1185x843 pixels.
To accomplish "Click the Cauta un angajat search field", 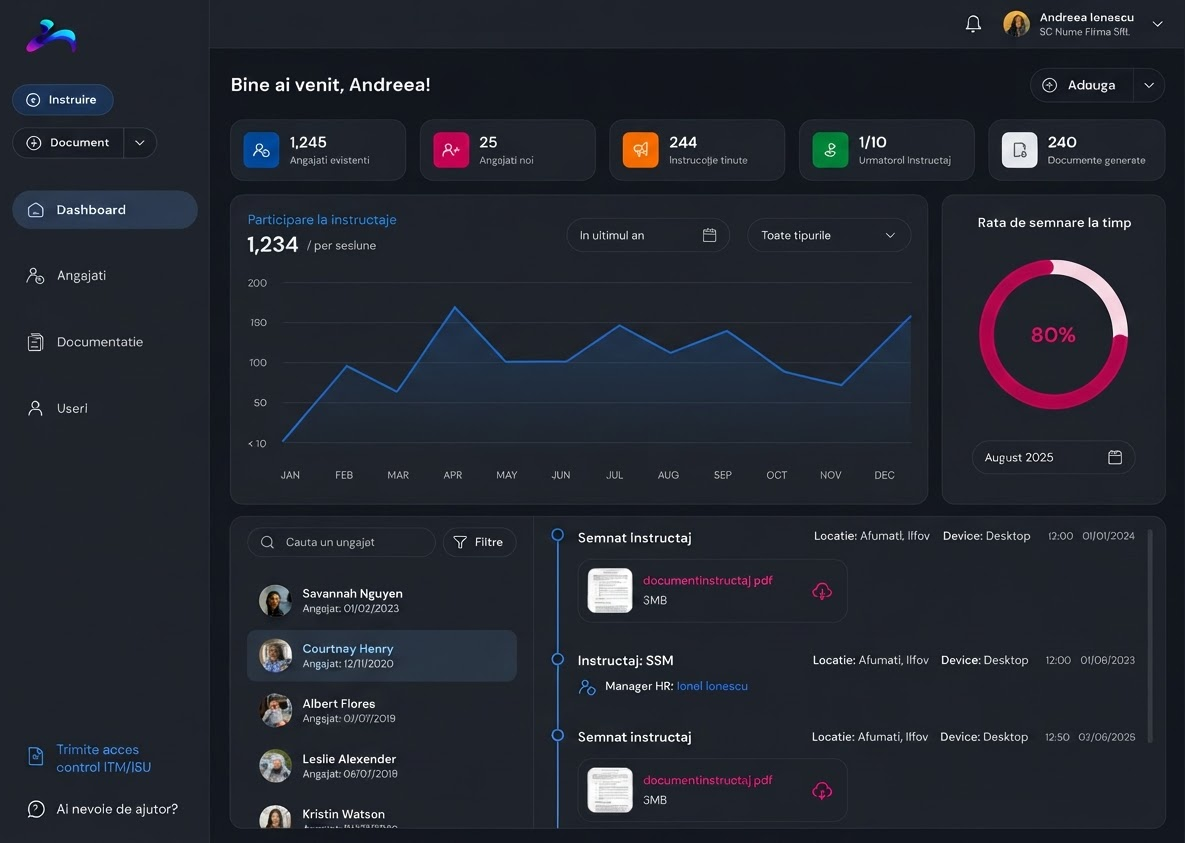I will pos(342,542).
